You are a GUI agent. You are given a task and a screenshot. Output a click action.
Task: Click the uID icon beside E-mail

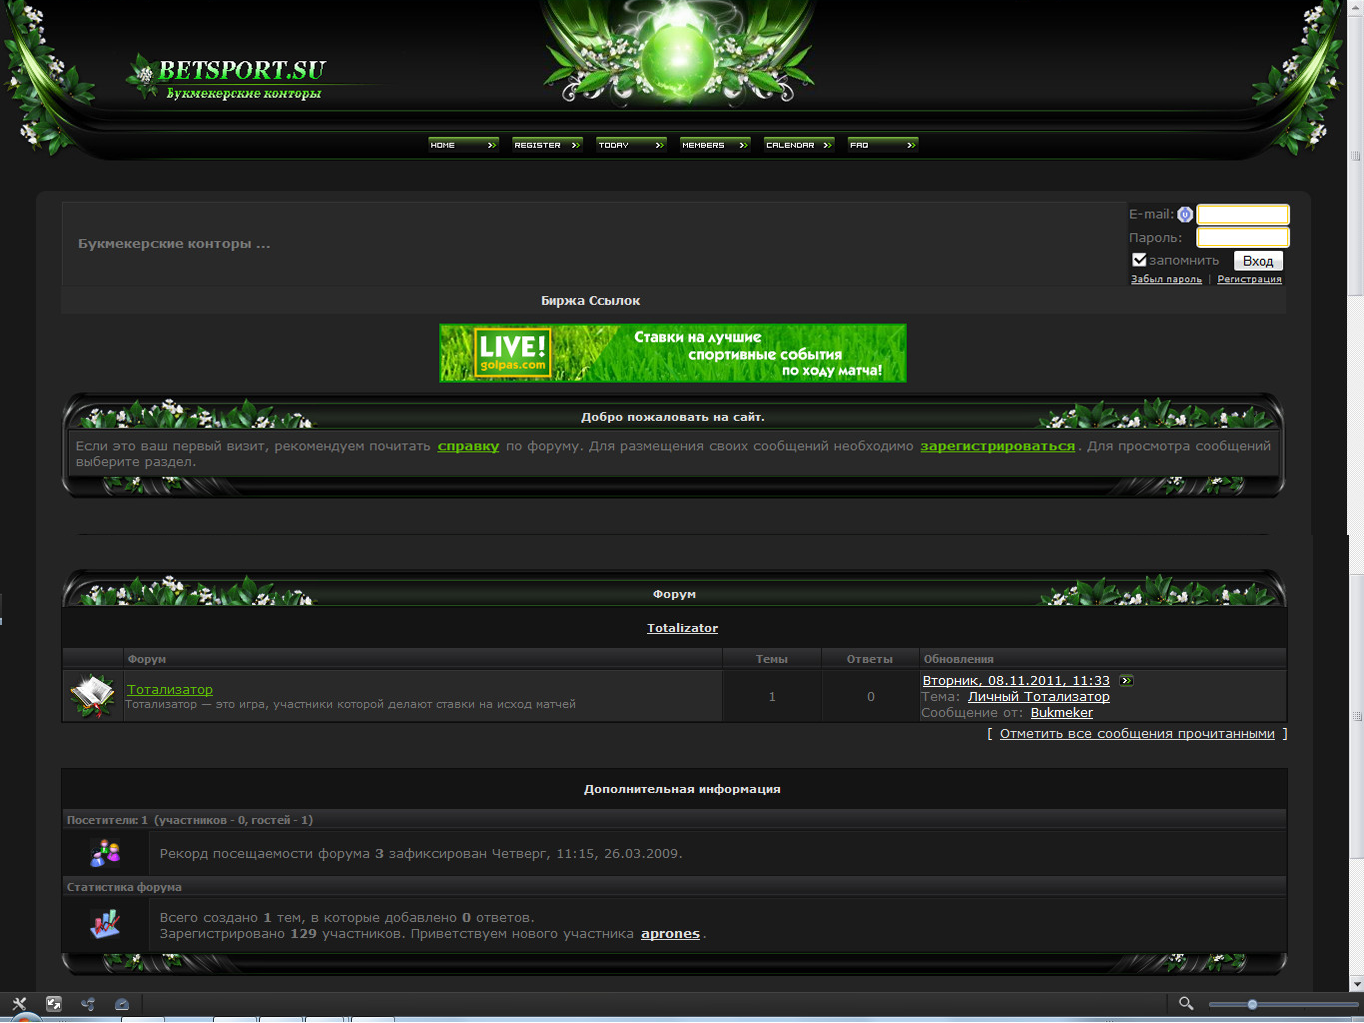pyautogui.click(x=1185, y=215)
